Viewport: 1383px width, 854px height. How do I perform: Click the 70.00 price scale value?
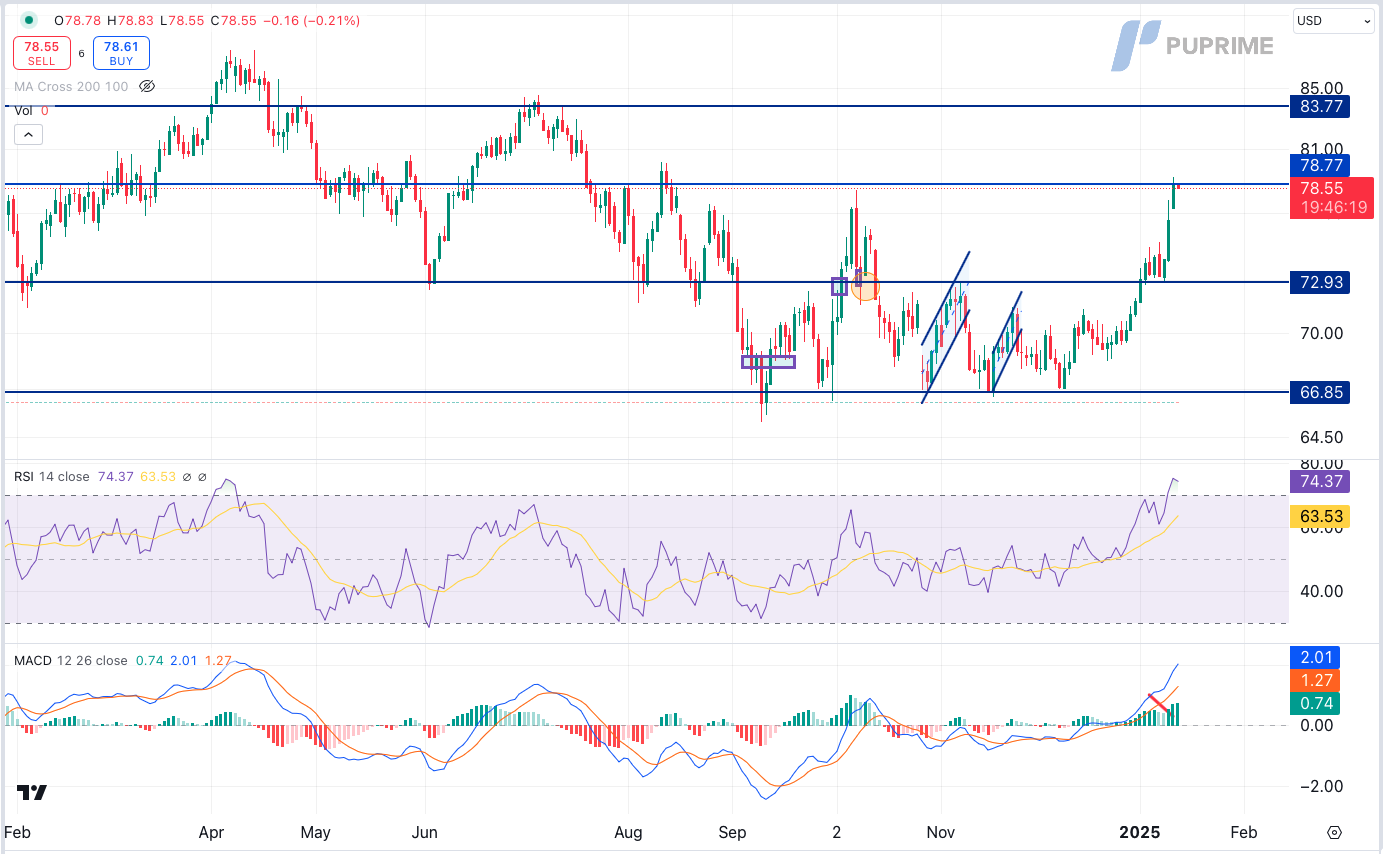coord(1321,333)
